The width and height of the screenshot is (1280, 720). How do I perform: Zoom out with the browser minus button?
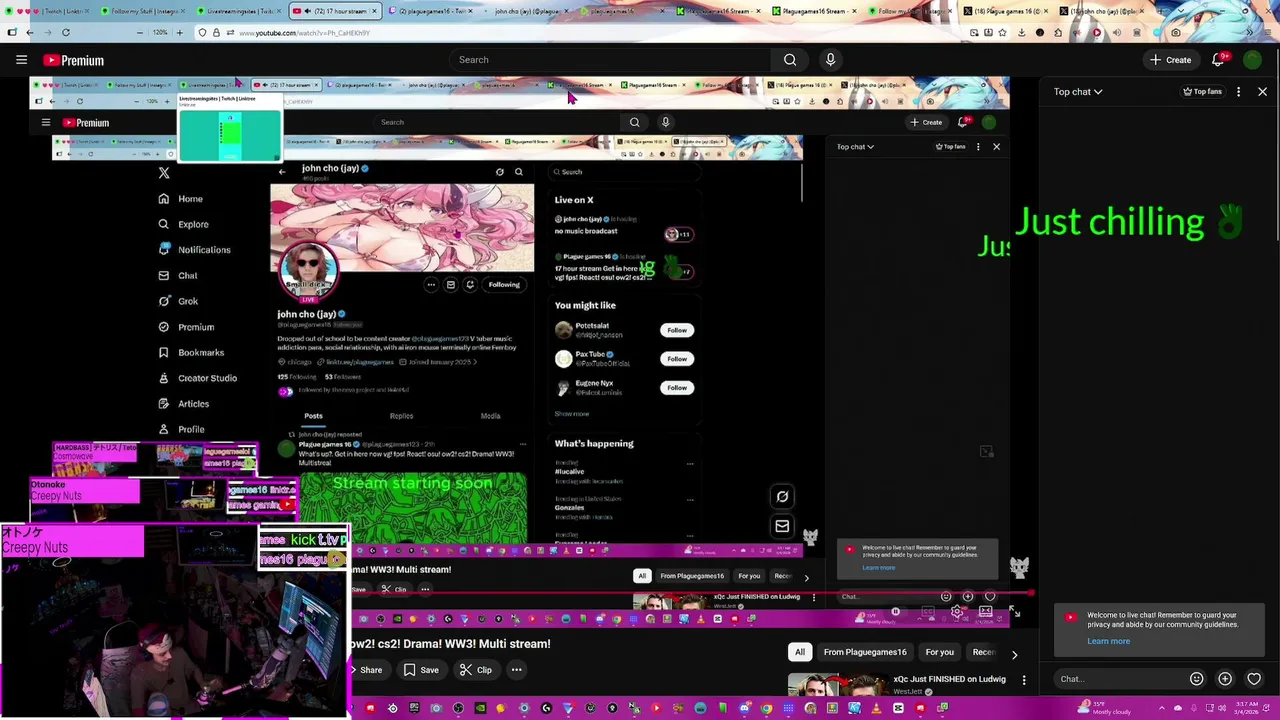pyautogui.click(x=140, y=33)
